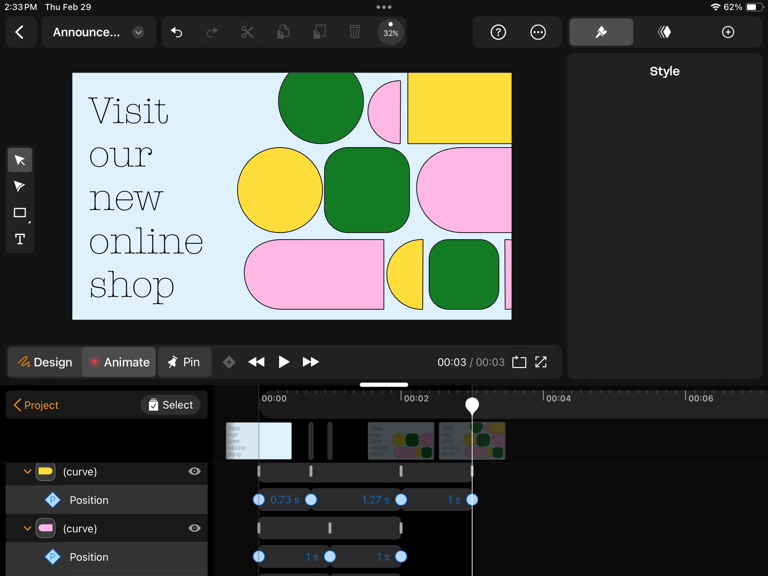Add a keyframe with the diamond icon
Image resolution: width=768 pixels, height=576 pixels.
229,362
